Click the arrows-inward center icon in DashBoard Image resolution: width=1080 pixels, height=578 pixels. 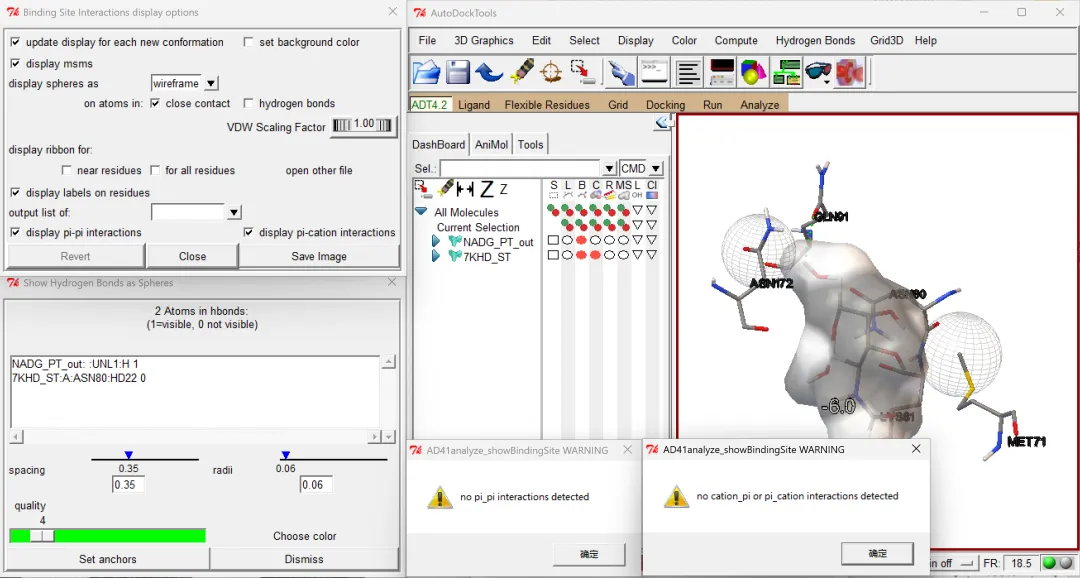(x=466, y=189)
